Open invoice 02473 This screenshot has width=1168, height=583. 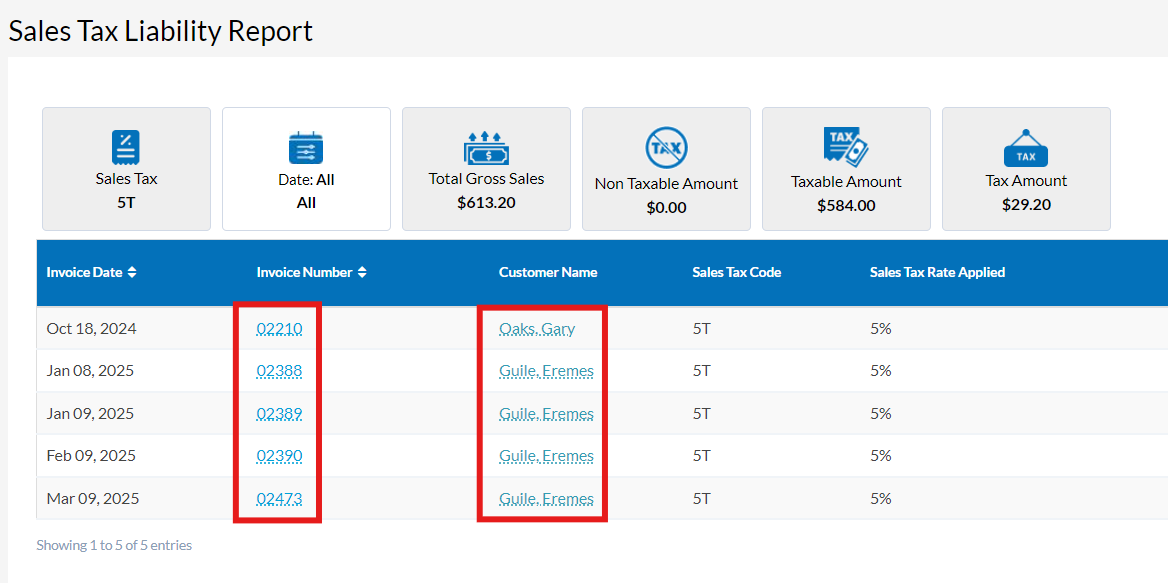coord(279,498)
